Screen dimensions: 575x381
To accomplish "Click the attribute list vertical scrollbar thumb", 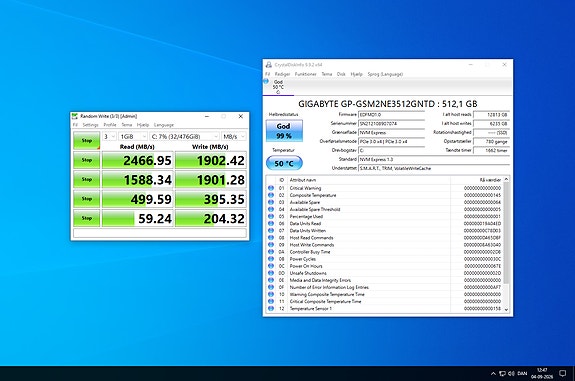I will (506, 233).
